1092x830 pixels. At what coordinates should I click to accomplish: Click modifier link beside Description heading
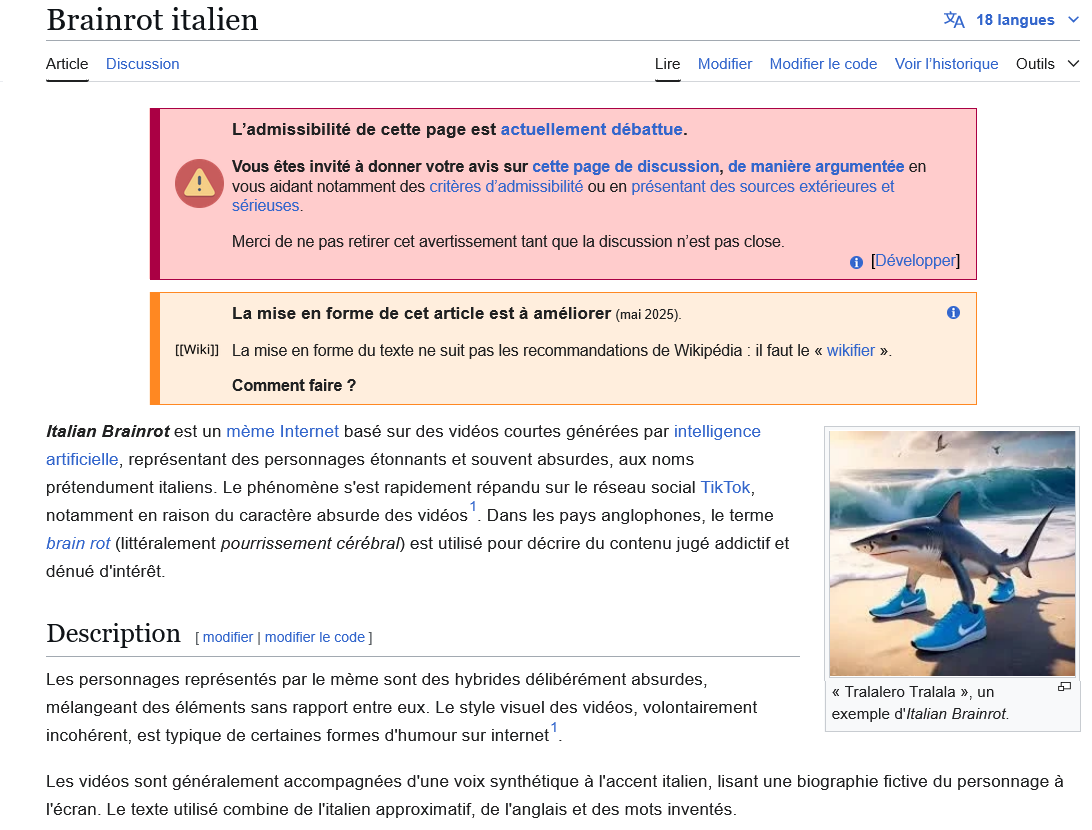point(228,637)
